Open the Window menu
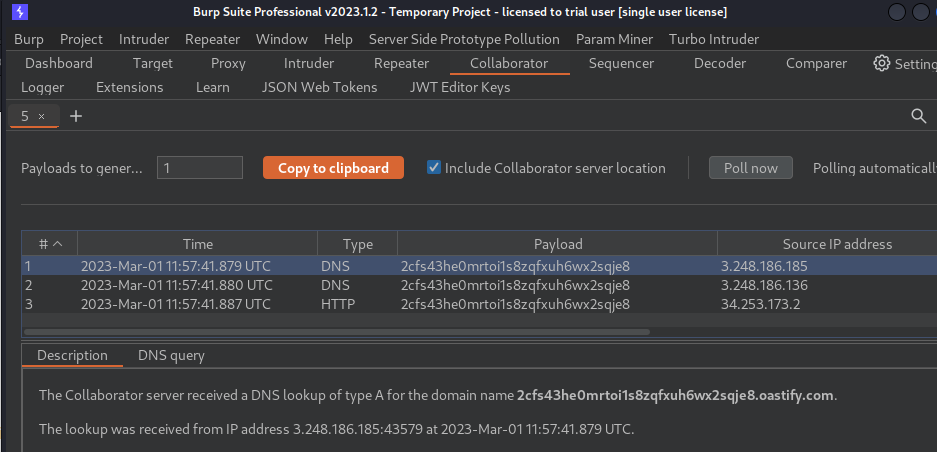The width and height of the screenshot is (937, 452). [281, 39]
